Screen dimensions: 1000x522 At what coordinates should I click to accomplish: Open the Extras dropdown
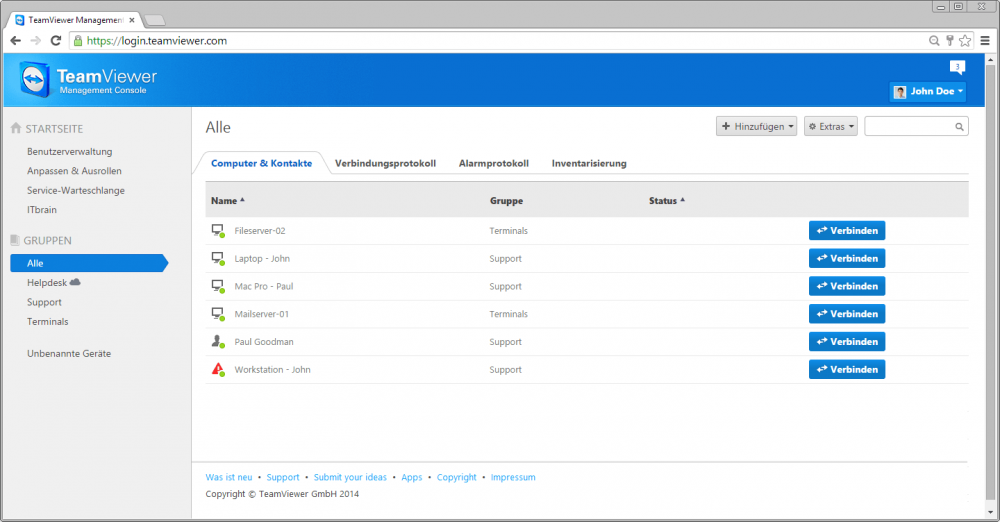(831, 126)
